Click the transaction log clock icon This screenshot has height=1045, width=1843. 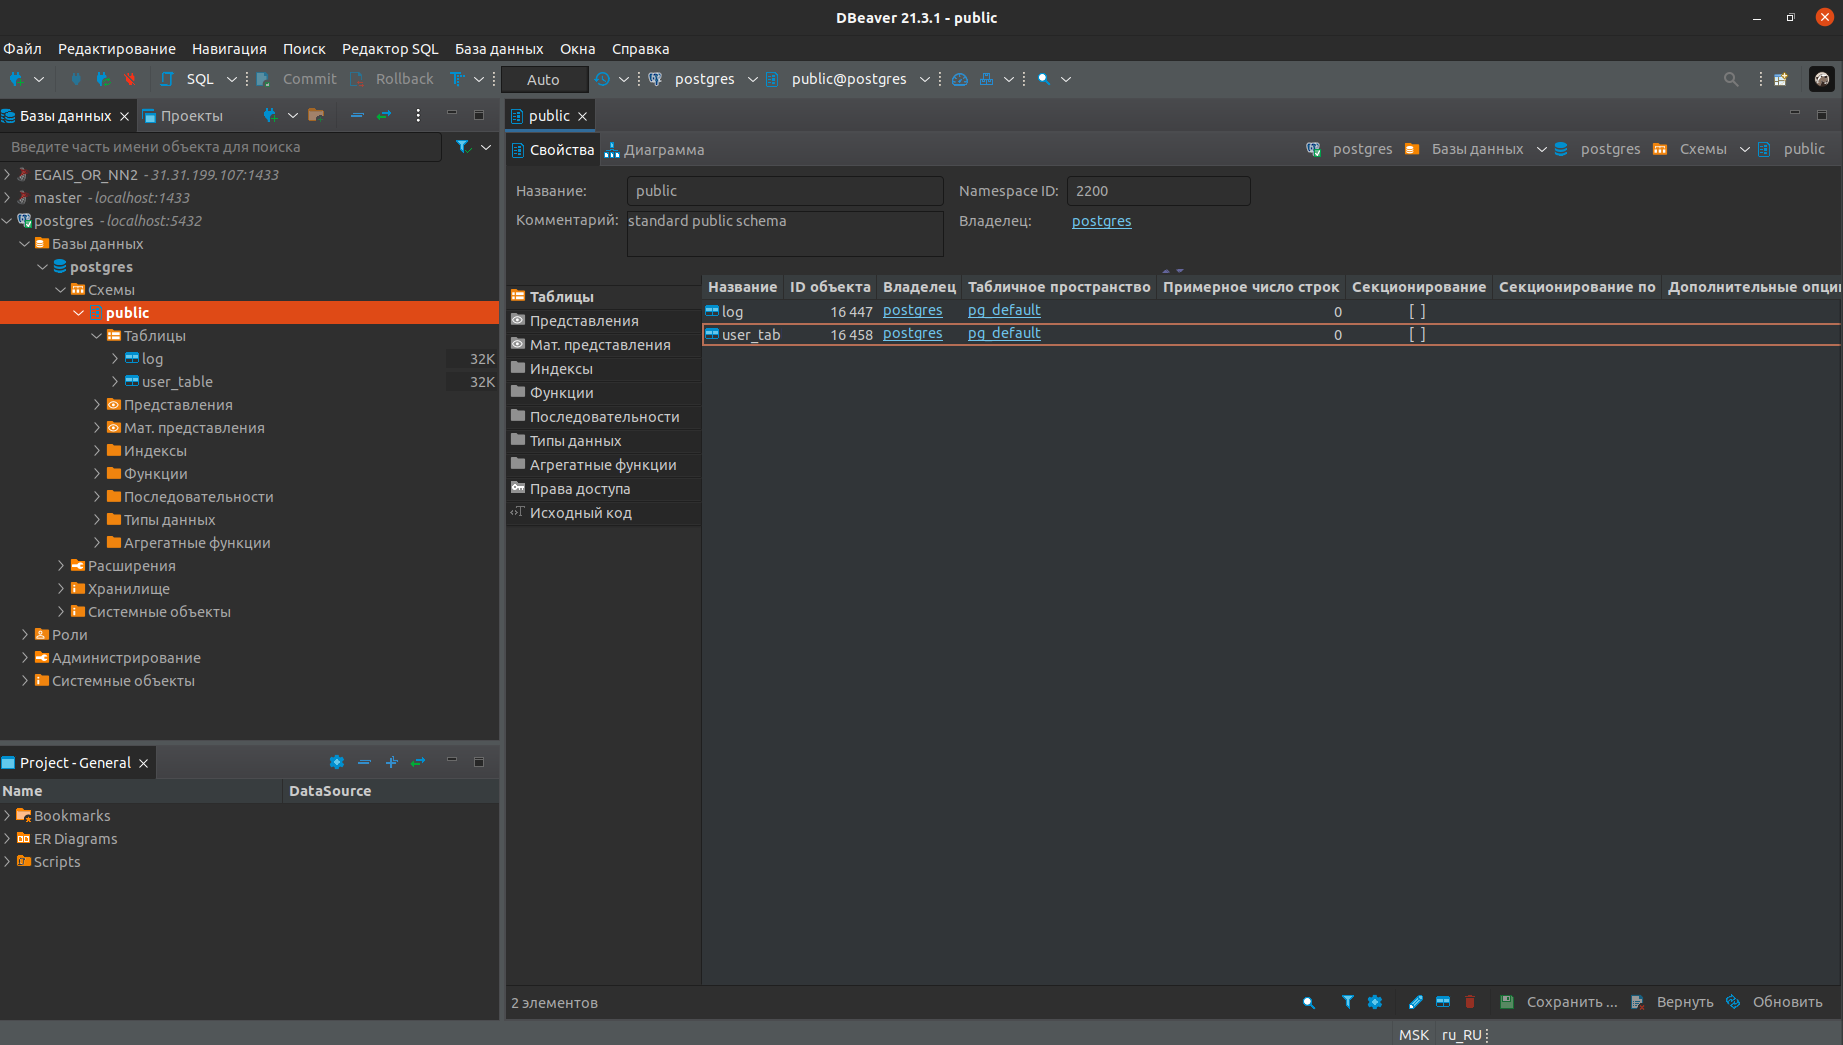(x=602, y=79)
